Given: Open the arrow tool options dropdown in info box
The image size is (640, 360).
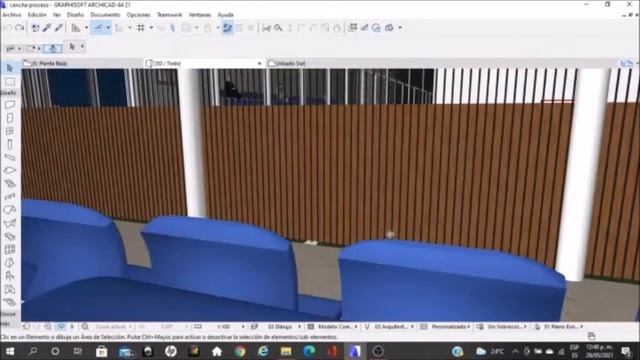Looking at the screenshot, I should point(82,47).
